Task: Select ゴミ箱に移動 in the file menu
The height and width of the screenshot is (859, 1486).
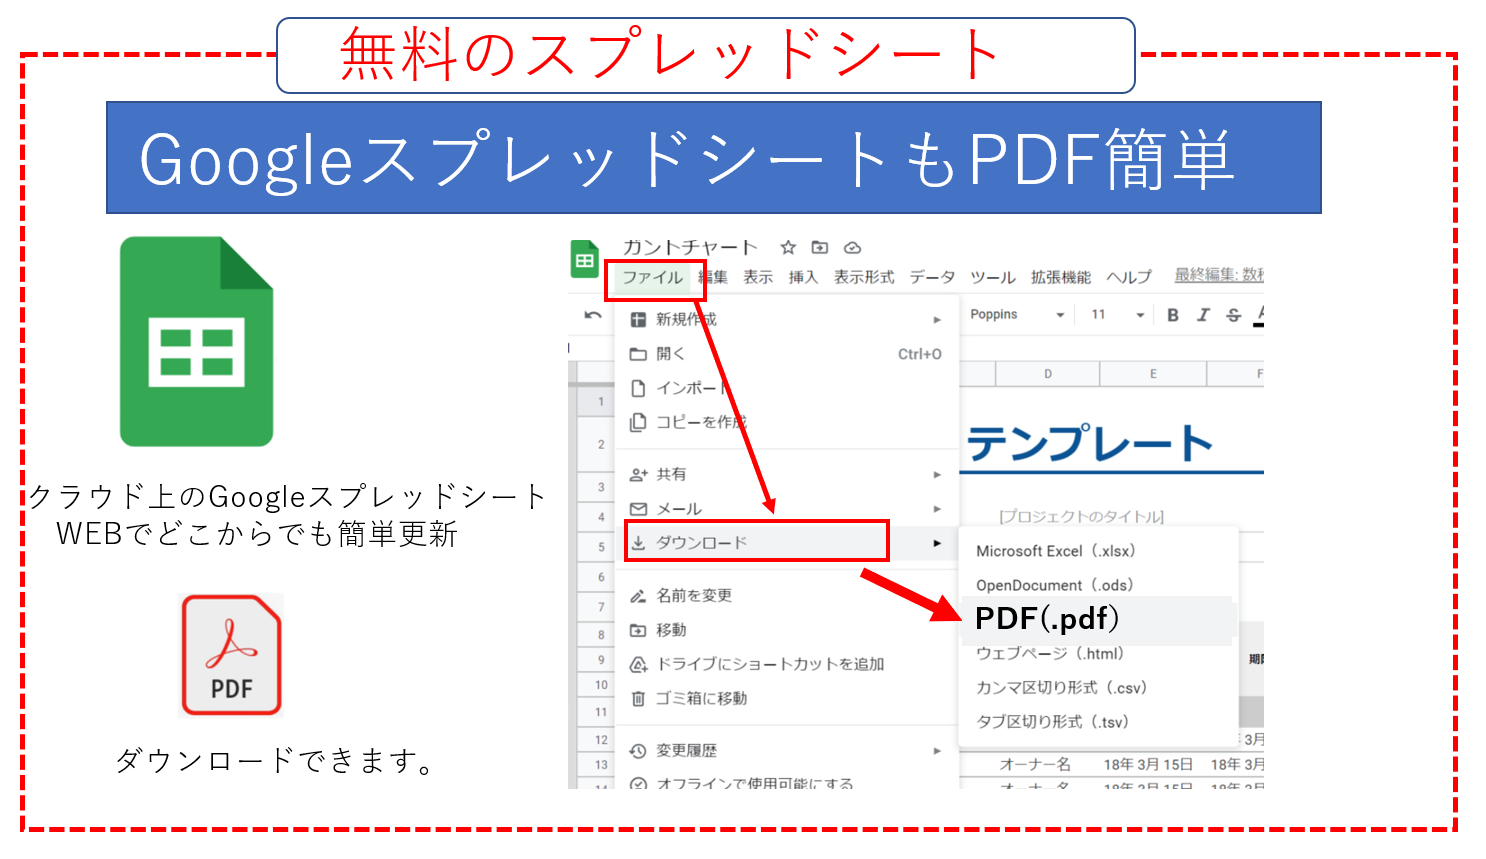Action: pos(787,698)
